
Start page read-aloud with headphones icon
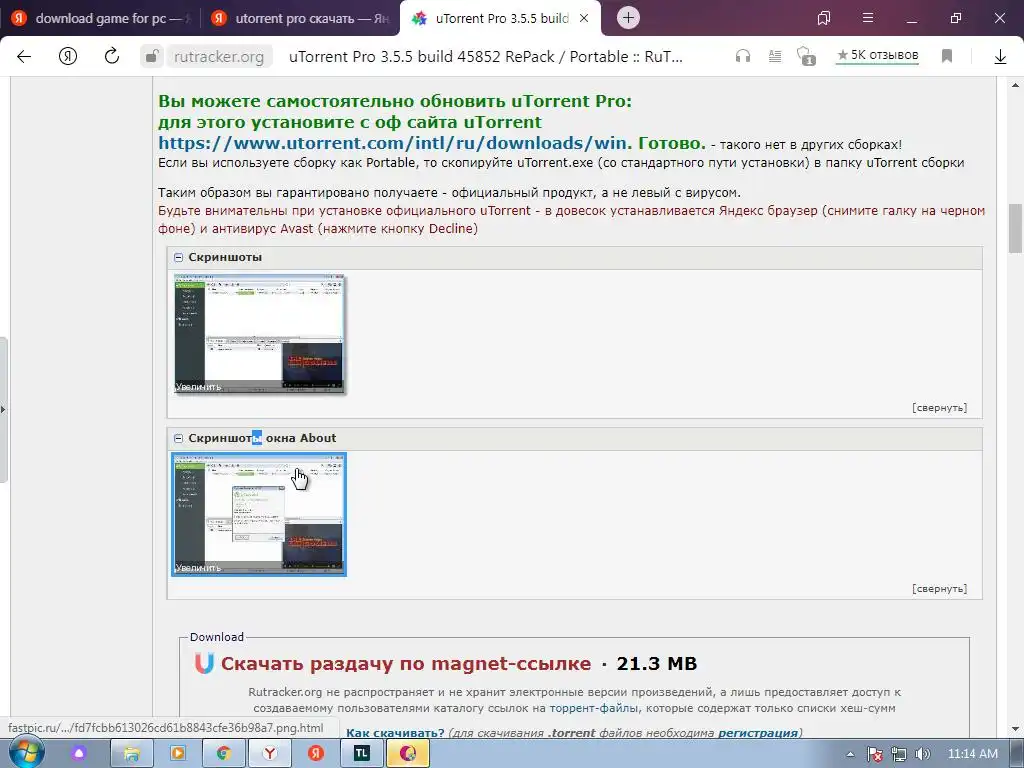click(x=743, y=57)
